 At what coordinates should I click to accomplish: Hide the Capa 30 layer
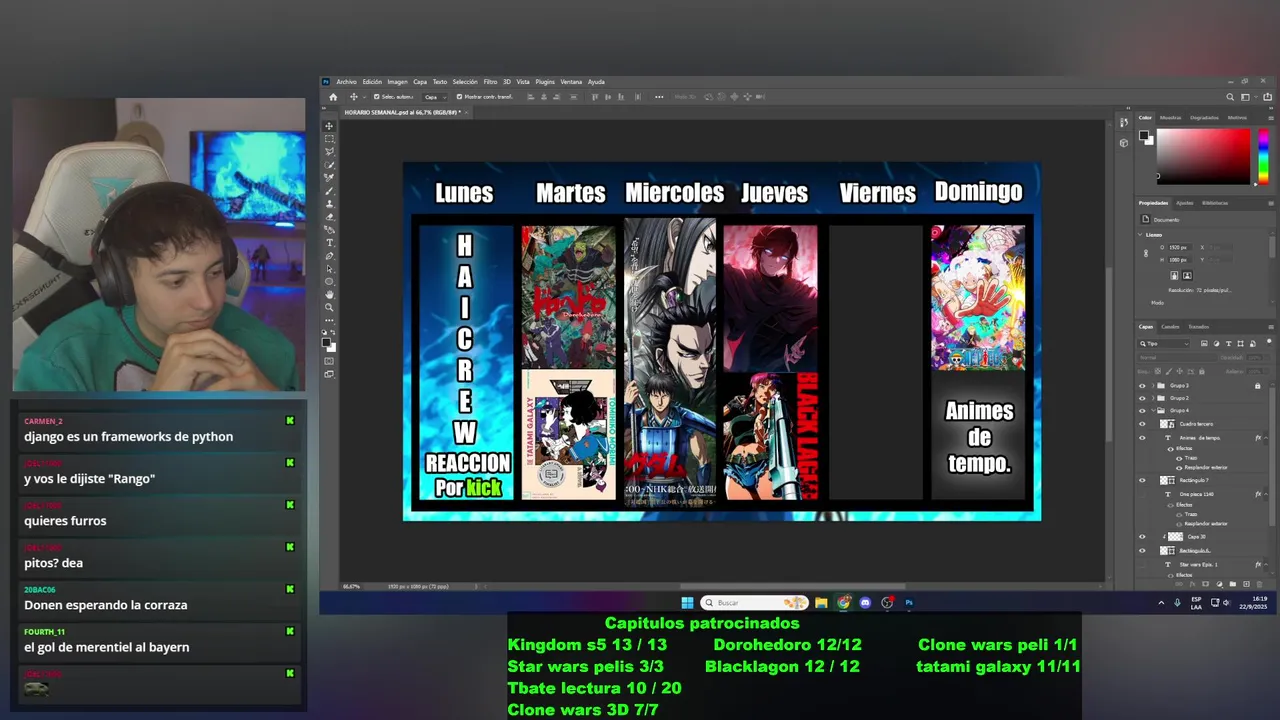(x=1142, y=537)
